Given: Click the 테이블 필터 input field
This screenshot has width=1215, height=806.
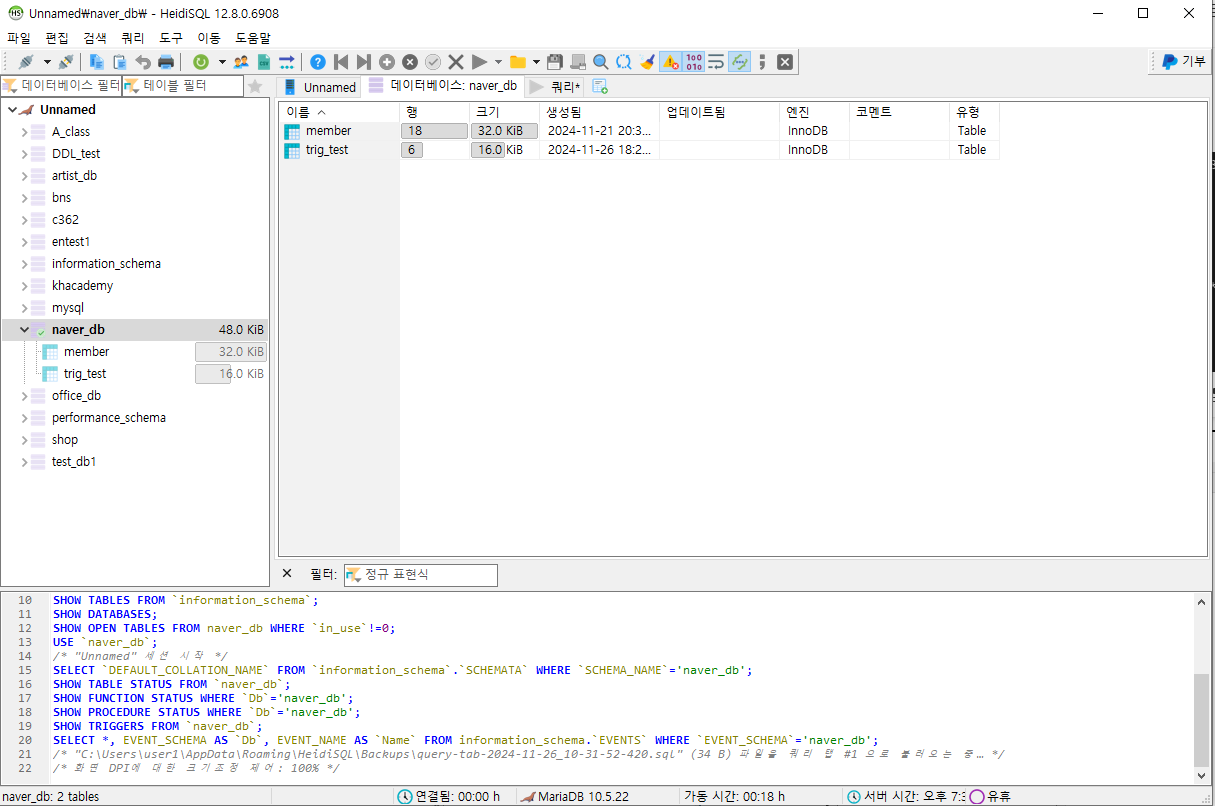Looking at the screenshot, I should pyautogui.click(x=183, y=86).
